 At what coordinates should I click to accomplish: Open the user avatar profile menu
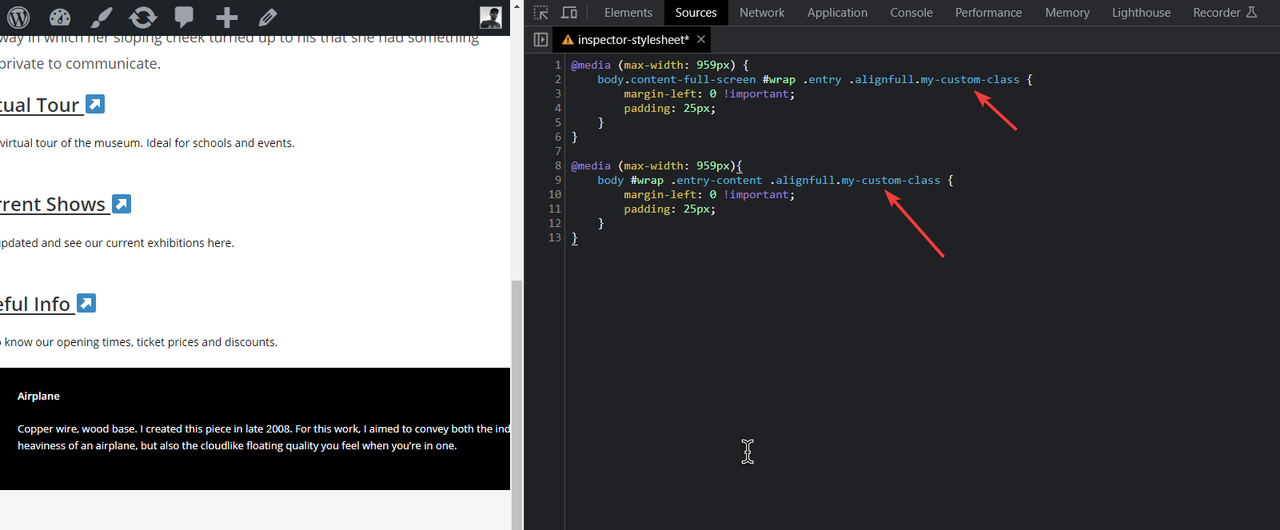coord(490,17)
